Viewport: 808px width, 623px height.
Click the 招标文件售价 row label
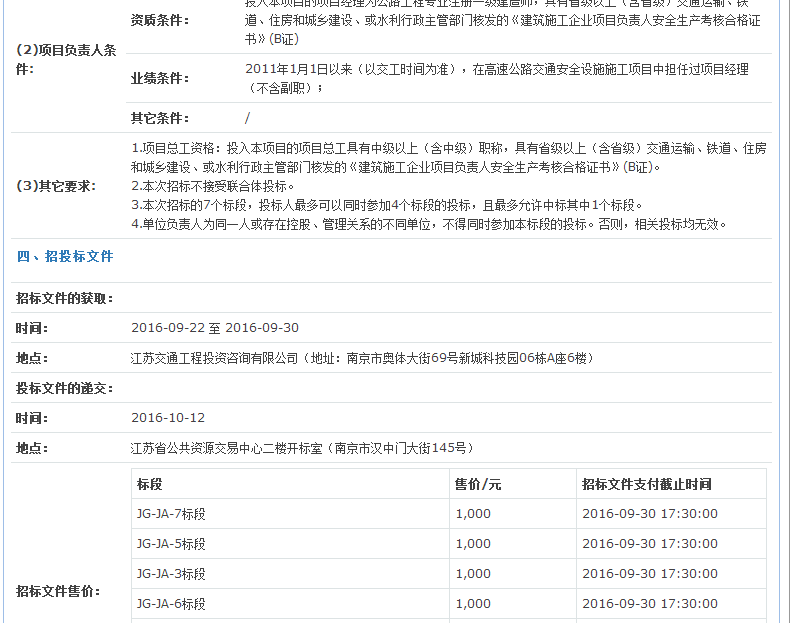58,591
